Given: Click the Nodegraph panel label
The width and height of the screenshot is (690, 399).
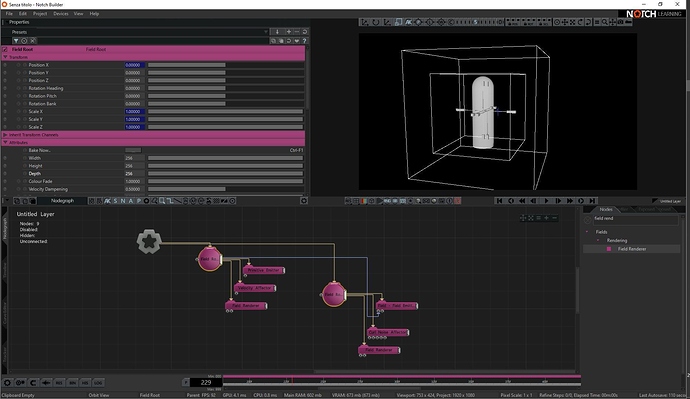Looking at the screenshot, I should pos(62,201).
